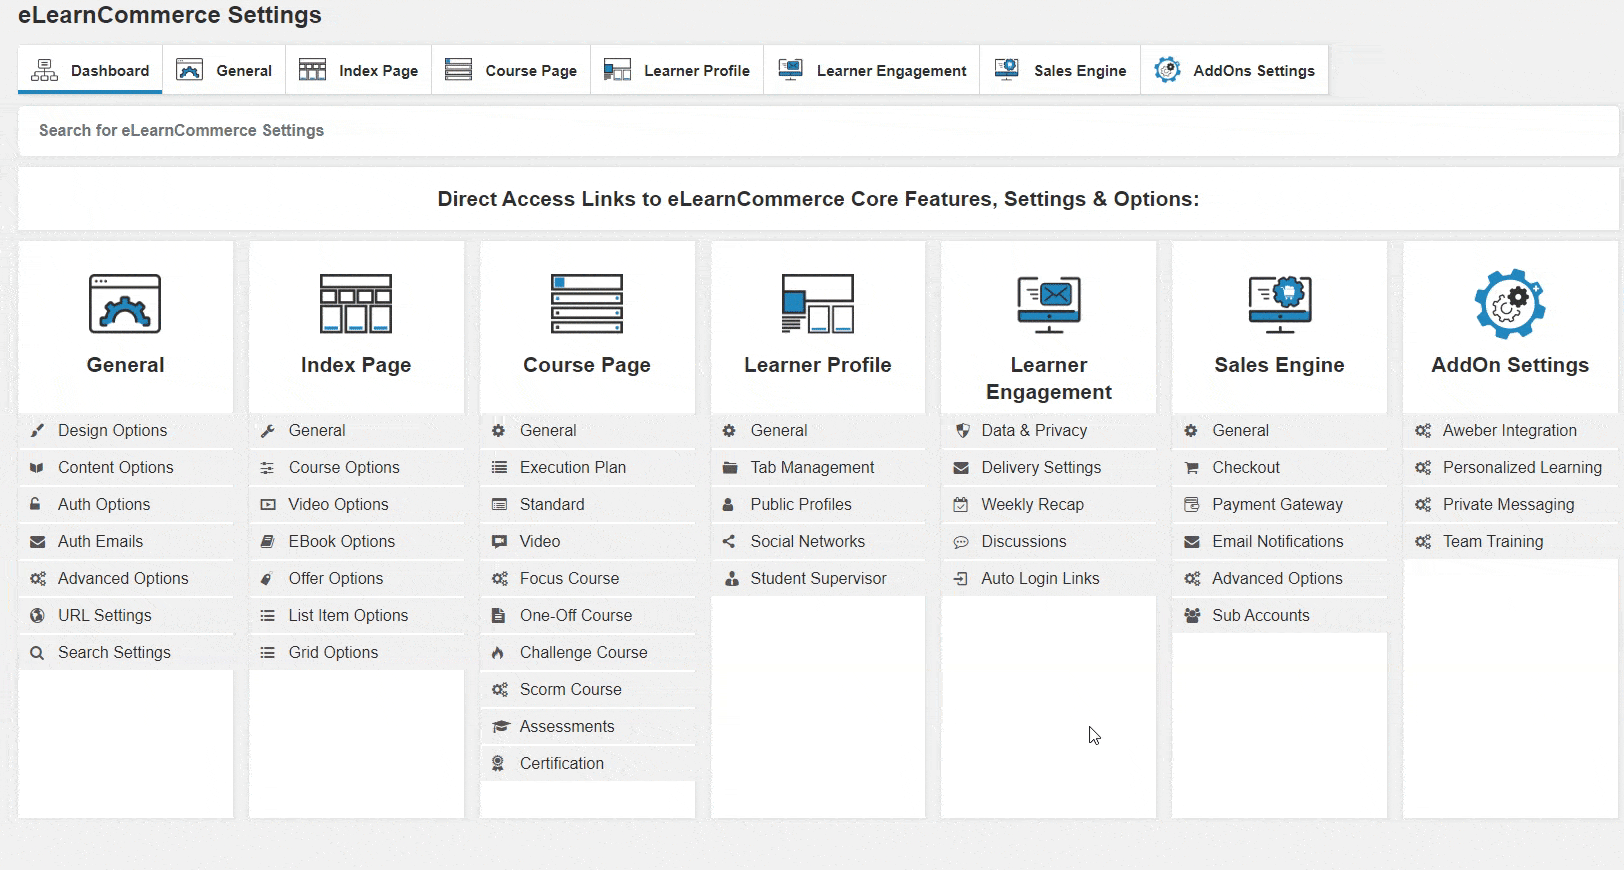The image size is (1624, 870).
Task: Click the flame icon beside Challenge Course
Action: (498, 653)
